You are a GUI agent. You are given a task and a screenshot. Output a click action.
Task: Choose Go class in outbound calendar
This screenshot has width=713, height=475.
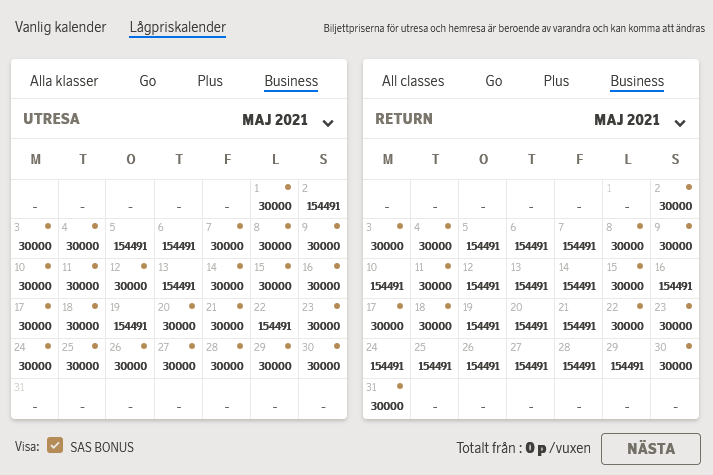pyautogui.click(x=147, y=81)
